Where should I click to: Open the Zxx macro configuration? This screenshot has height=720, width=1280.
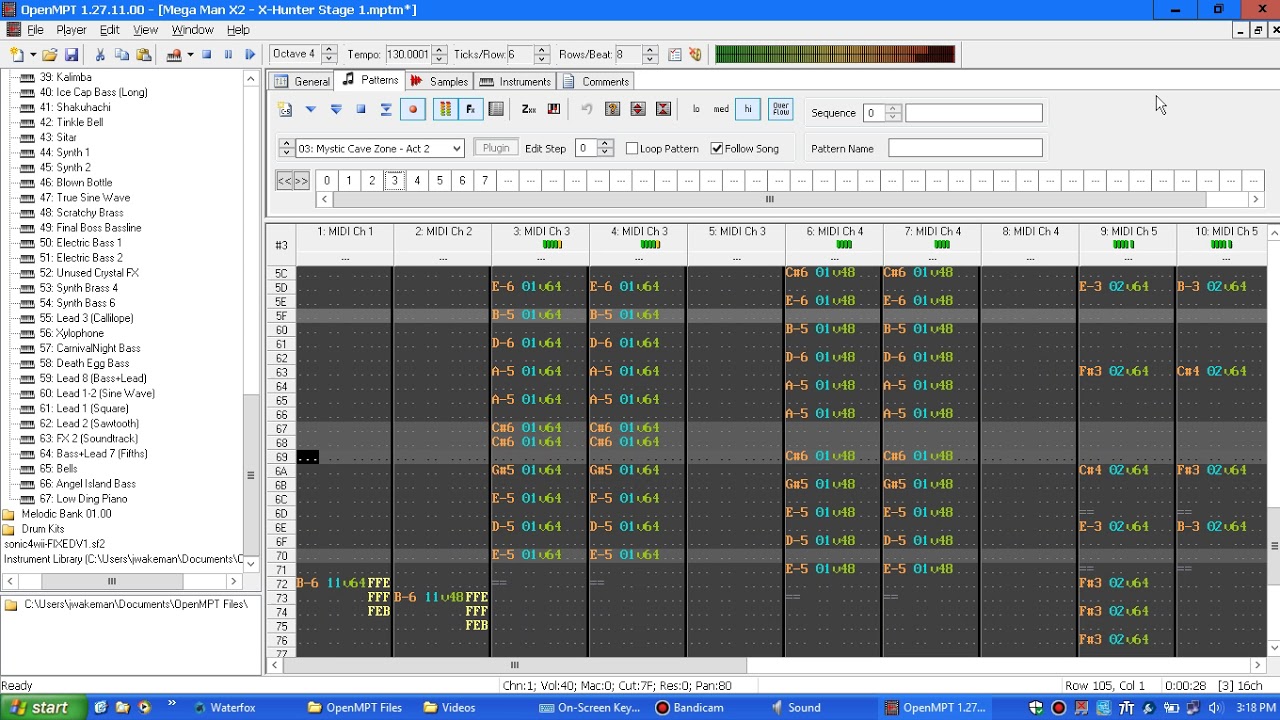528,109
